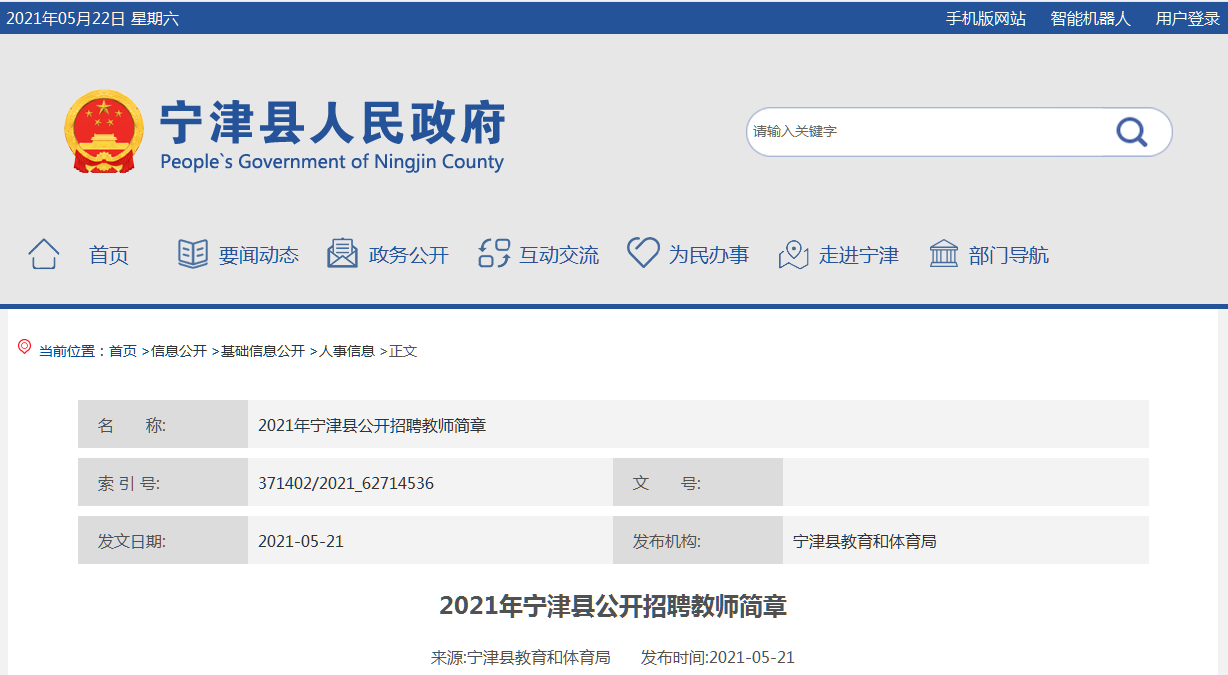Click the 用户登录 link
Viewport: 1228px width, 675px height.
[1188, 18]
